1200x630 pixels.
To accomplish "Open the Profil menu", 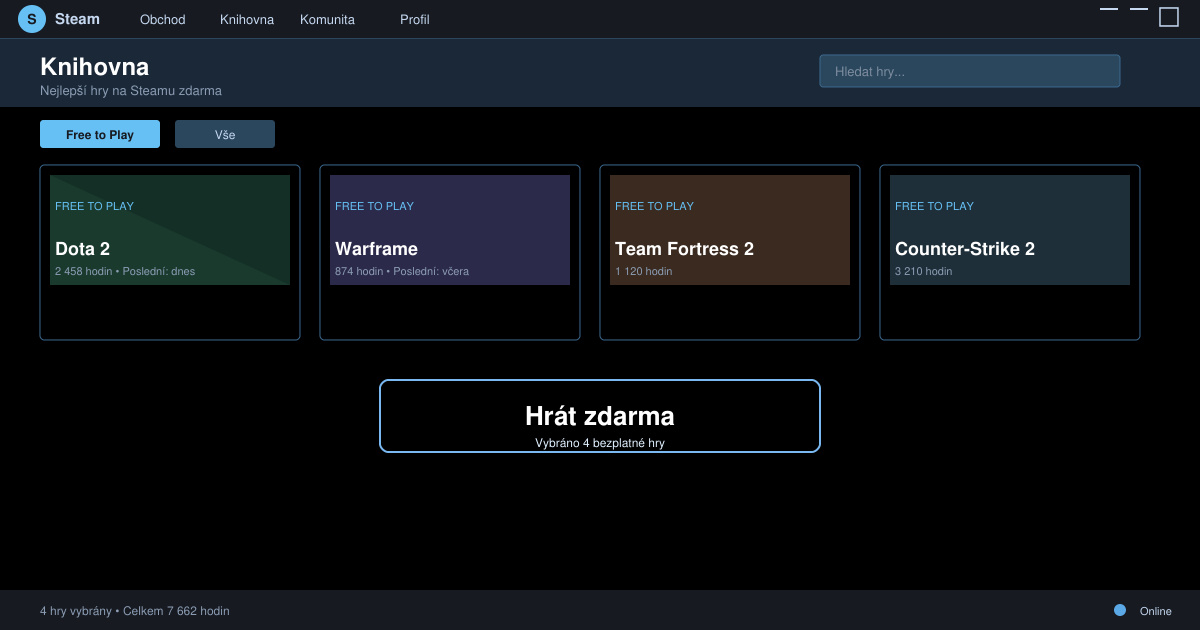I will 414,19.
